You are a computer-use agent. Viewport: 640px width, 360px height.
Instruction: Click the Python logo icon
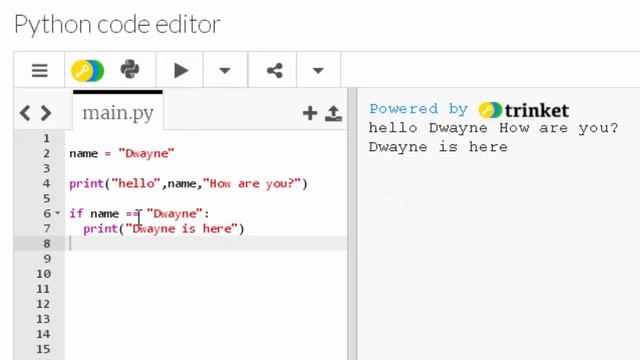point(130,69)
